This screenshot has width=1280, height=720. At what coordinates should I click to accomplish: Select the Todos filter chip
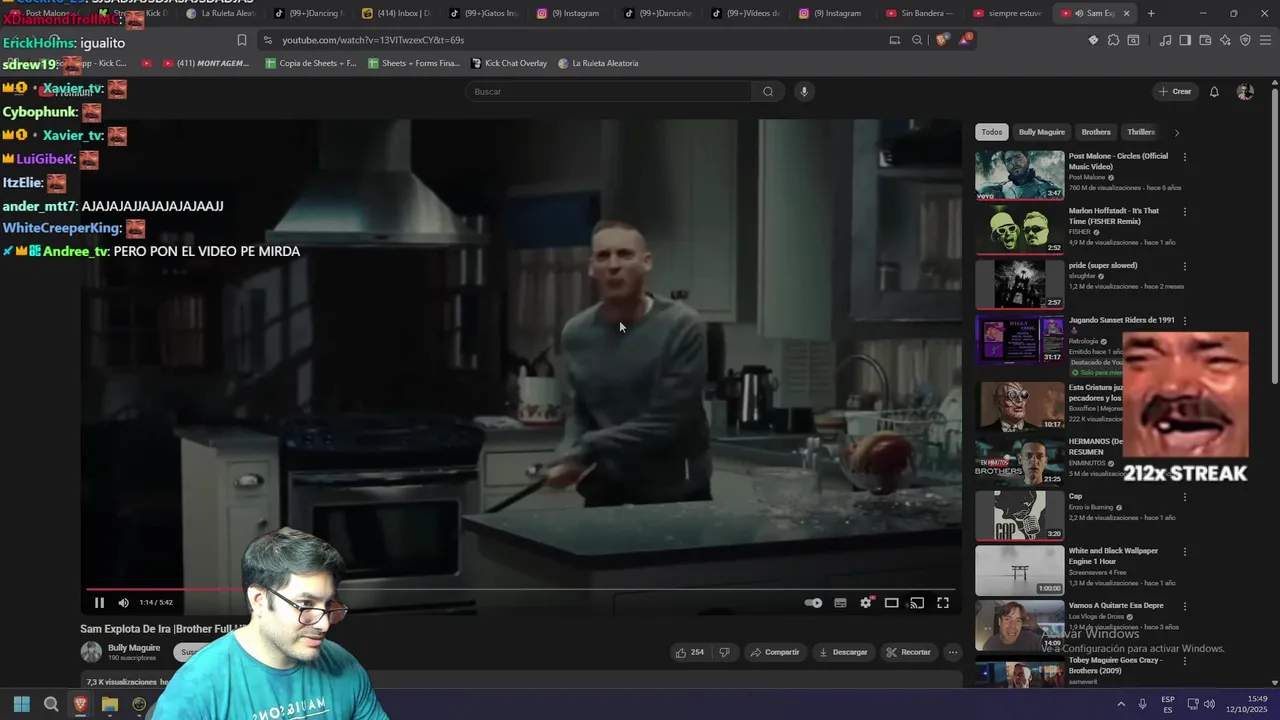991,132
